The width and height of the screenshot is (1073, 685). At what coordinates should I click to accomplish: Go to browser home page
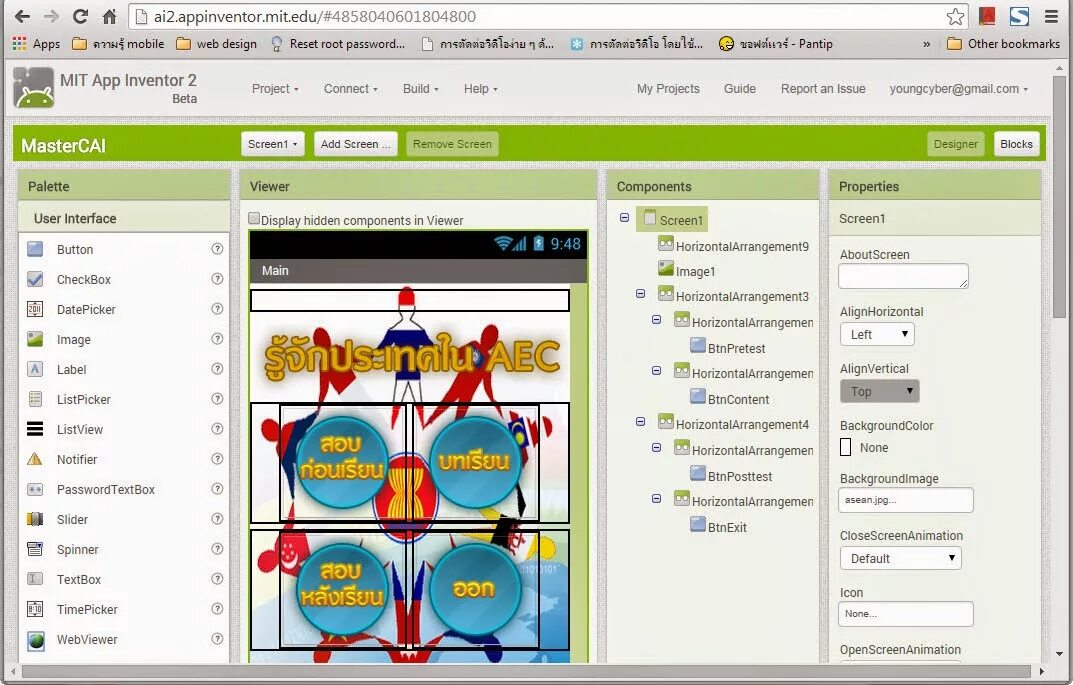109,16
